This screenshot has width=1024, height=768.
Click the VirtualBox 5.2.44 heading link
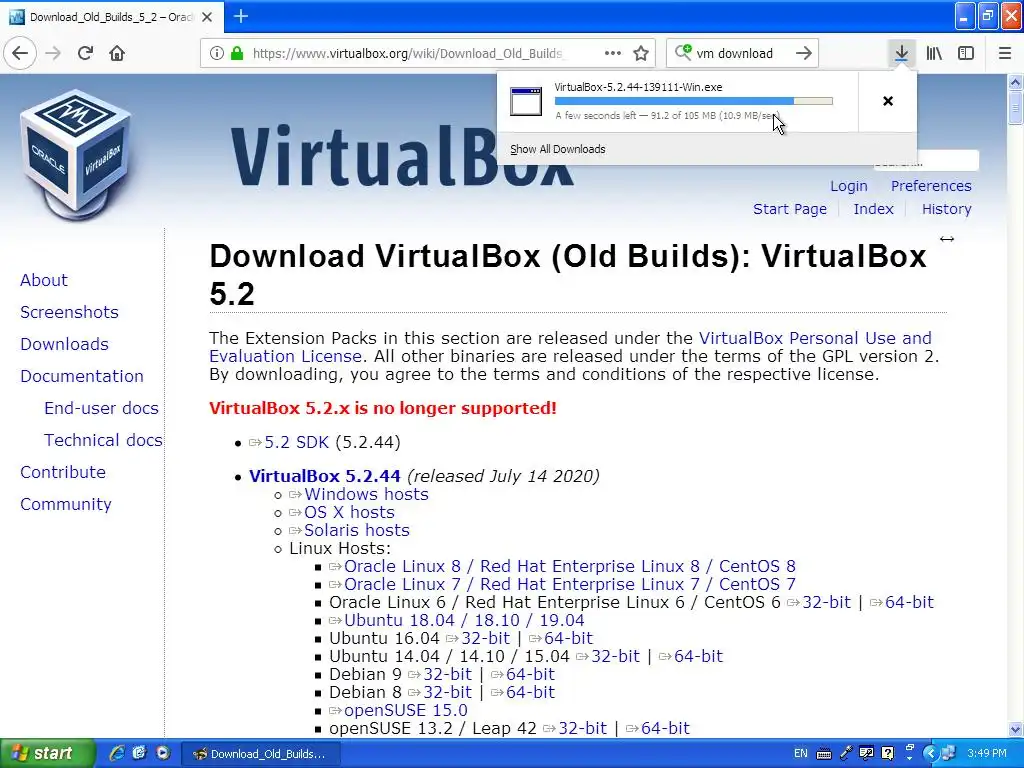pyautogui.click(x=325, y=476)
